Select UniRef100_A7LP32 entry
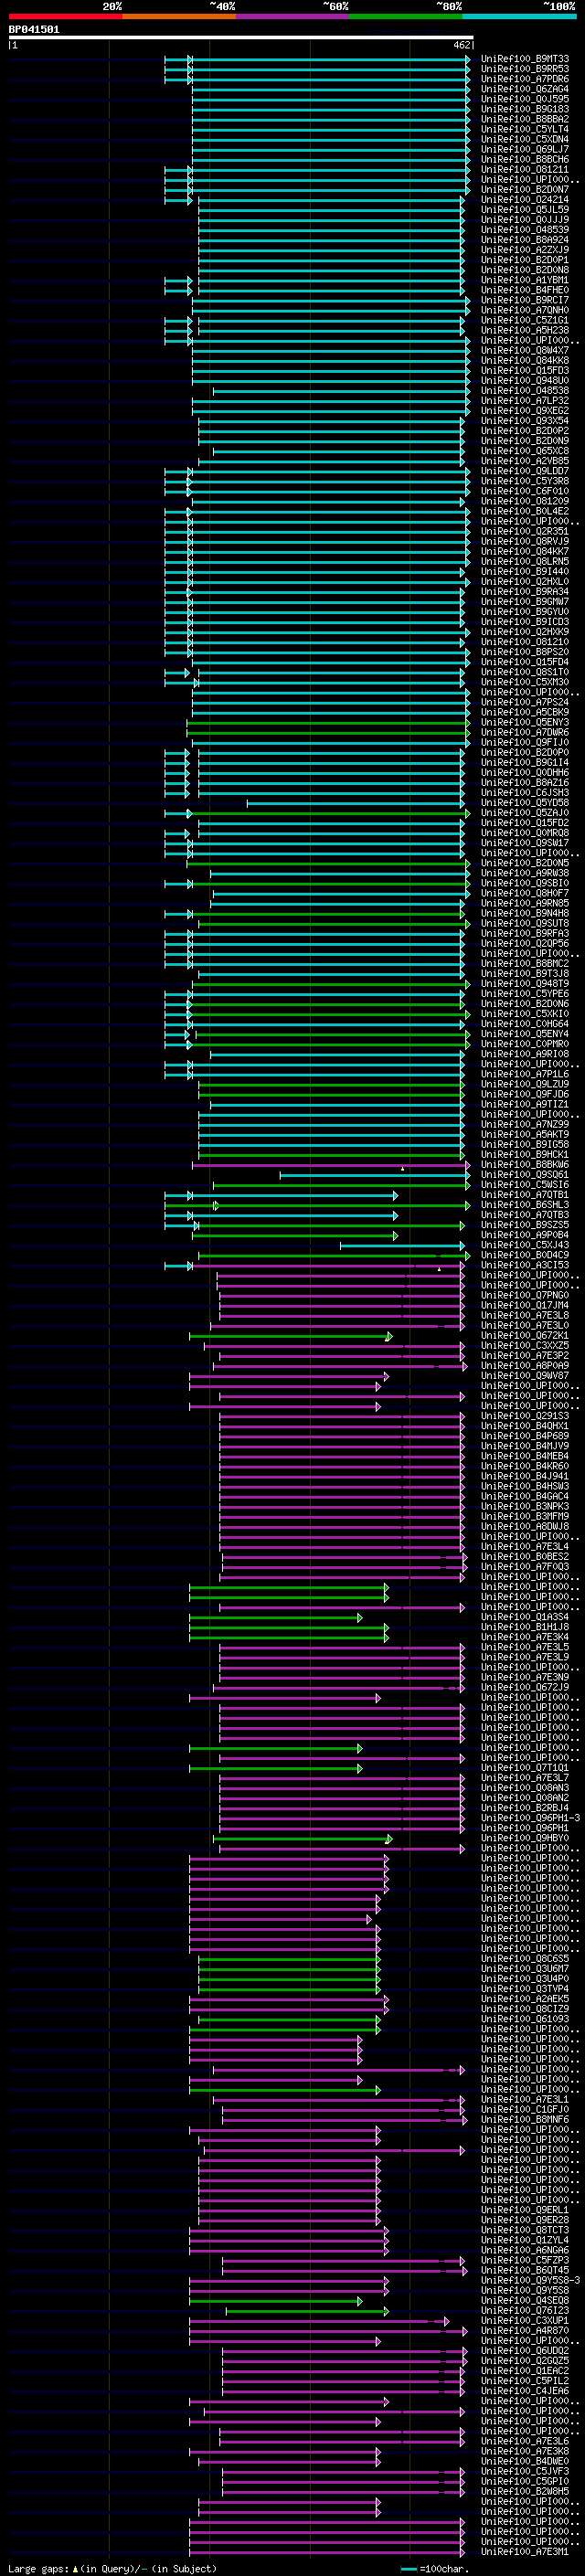Viewport: 585px width, 2576px height. (x=525, y=401)
